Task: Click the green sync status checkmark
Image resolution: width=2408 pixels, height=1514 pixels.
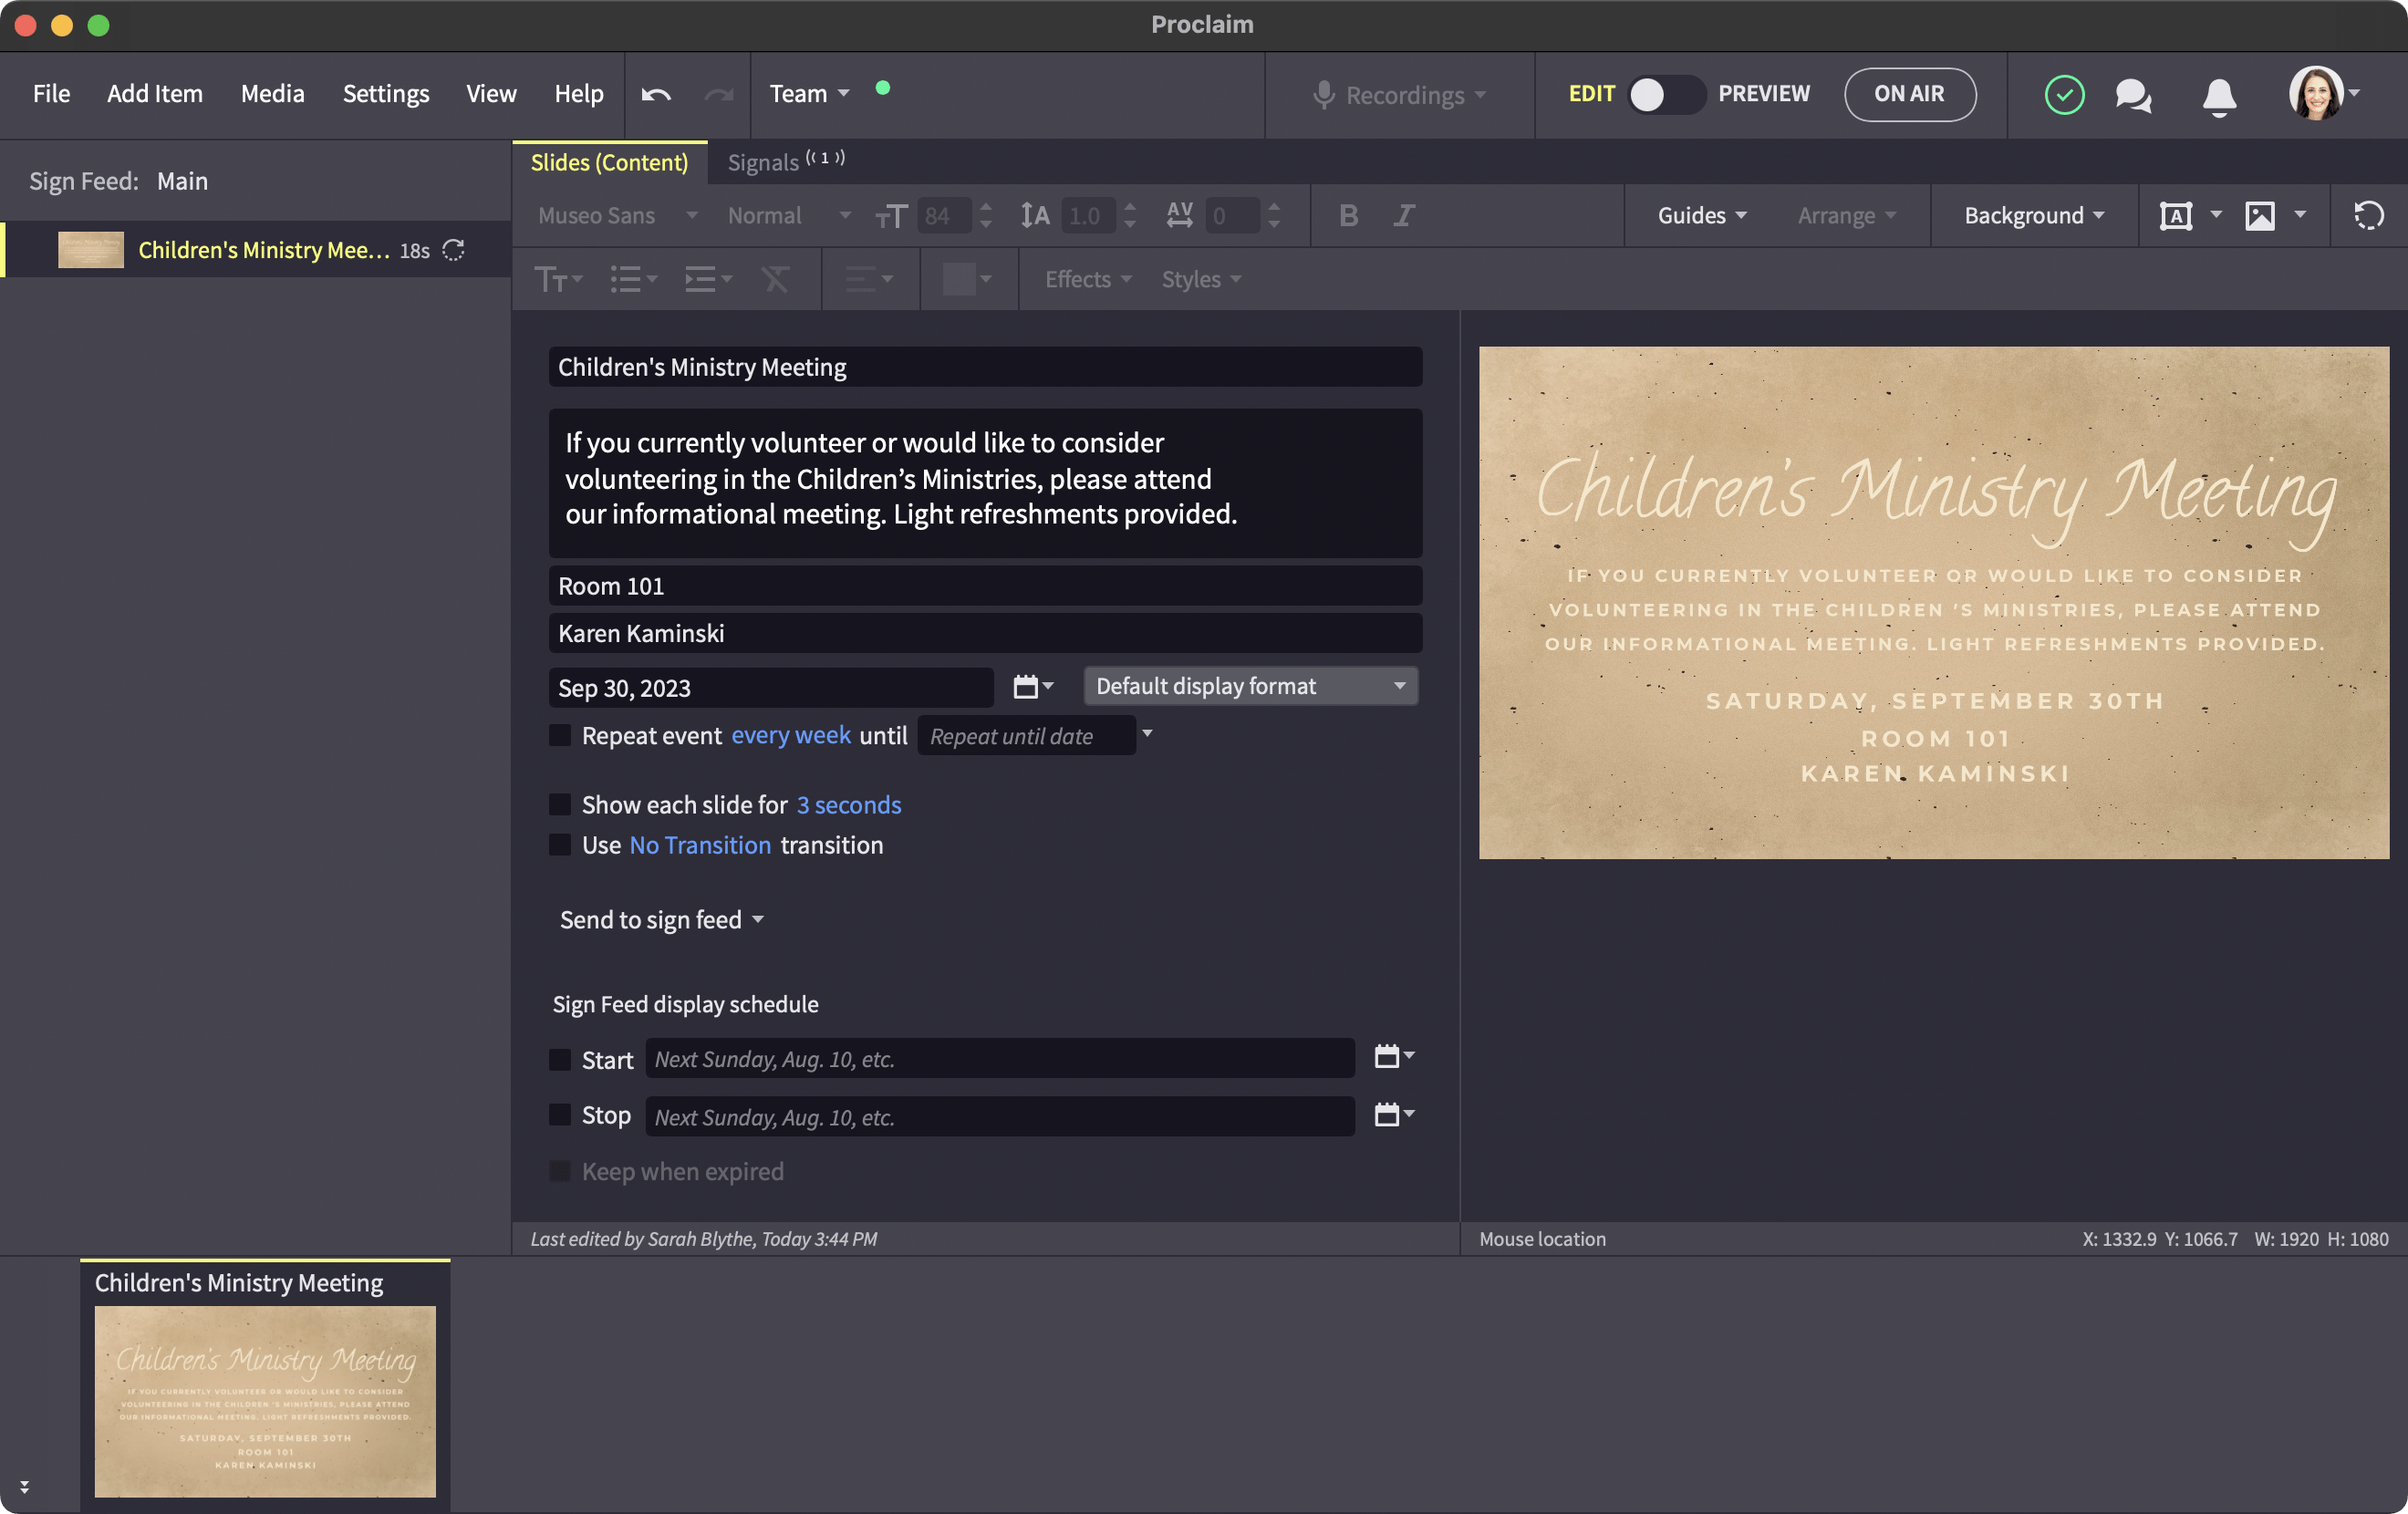Action: click(x=2064, y=95)
